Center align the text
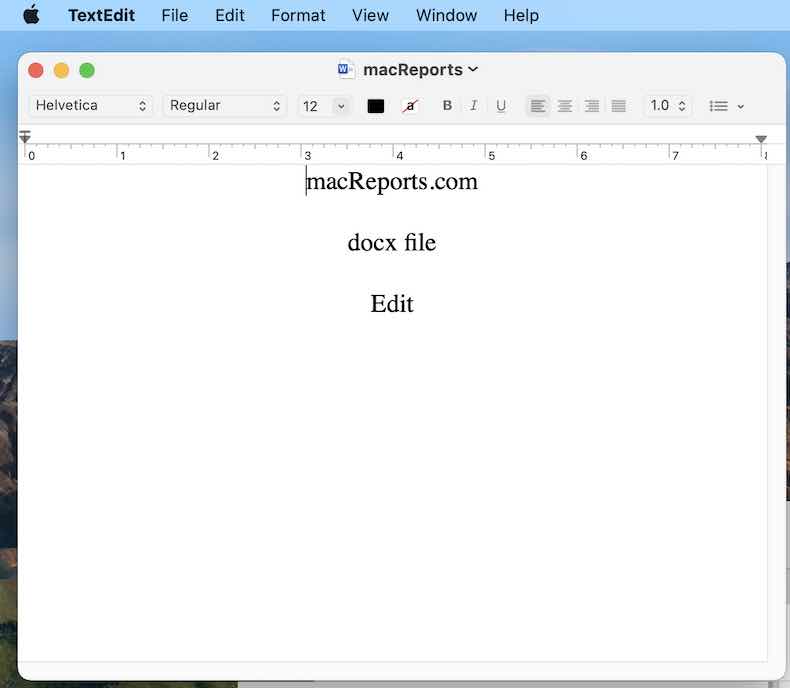The height and width of the screenshot is (688, 790). click(x=565, y=106)
